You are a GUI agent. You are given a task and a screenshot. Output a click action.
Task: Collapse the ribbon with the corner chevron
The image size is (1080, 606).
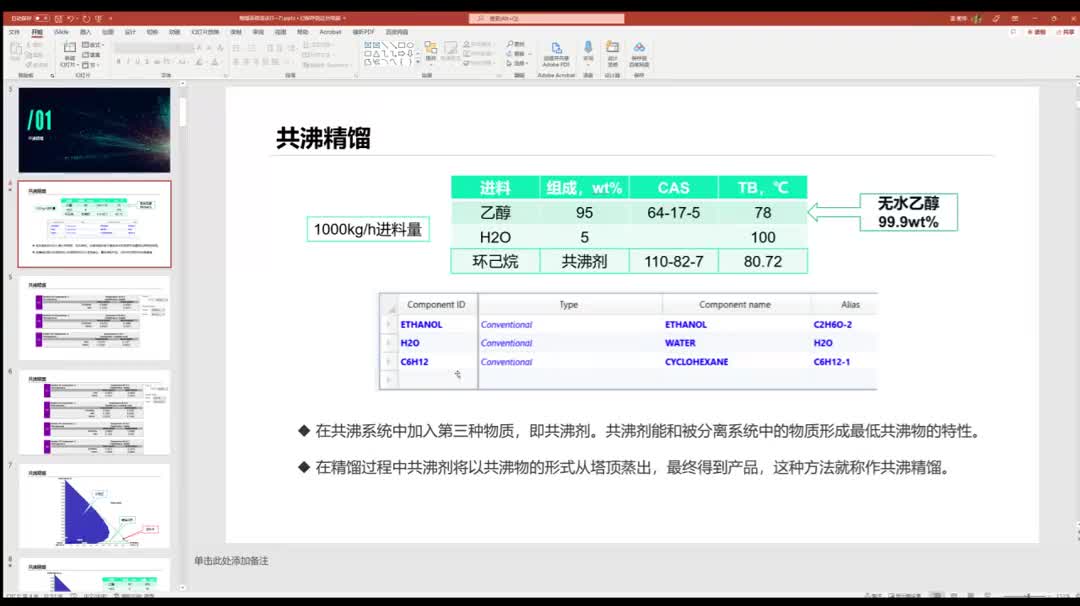coord(1076,76)
